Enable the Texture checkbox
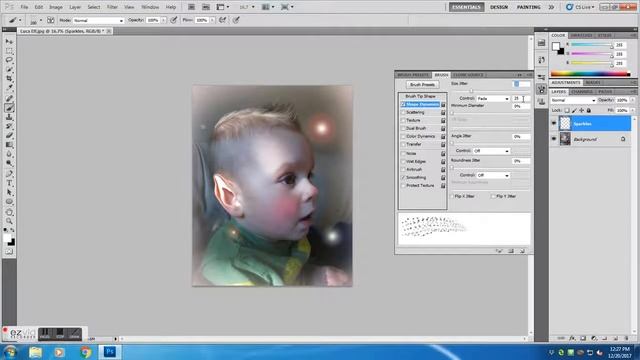Screen dimensions: 640x360 [403, 120]
